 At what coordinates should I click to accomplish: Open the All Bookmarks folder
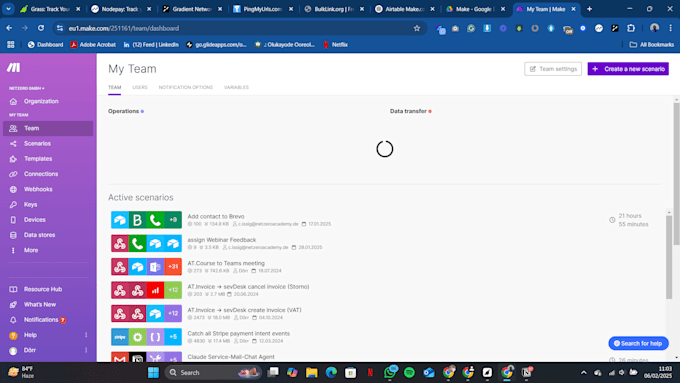[651, 45]
